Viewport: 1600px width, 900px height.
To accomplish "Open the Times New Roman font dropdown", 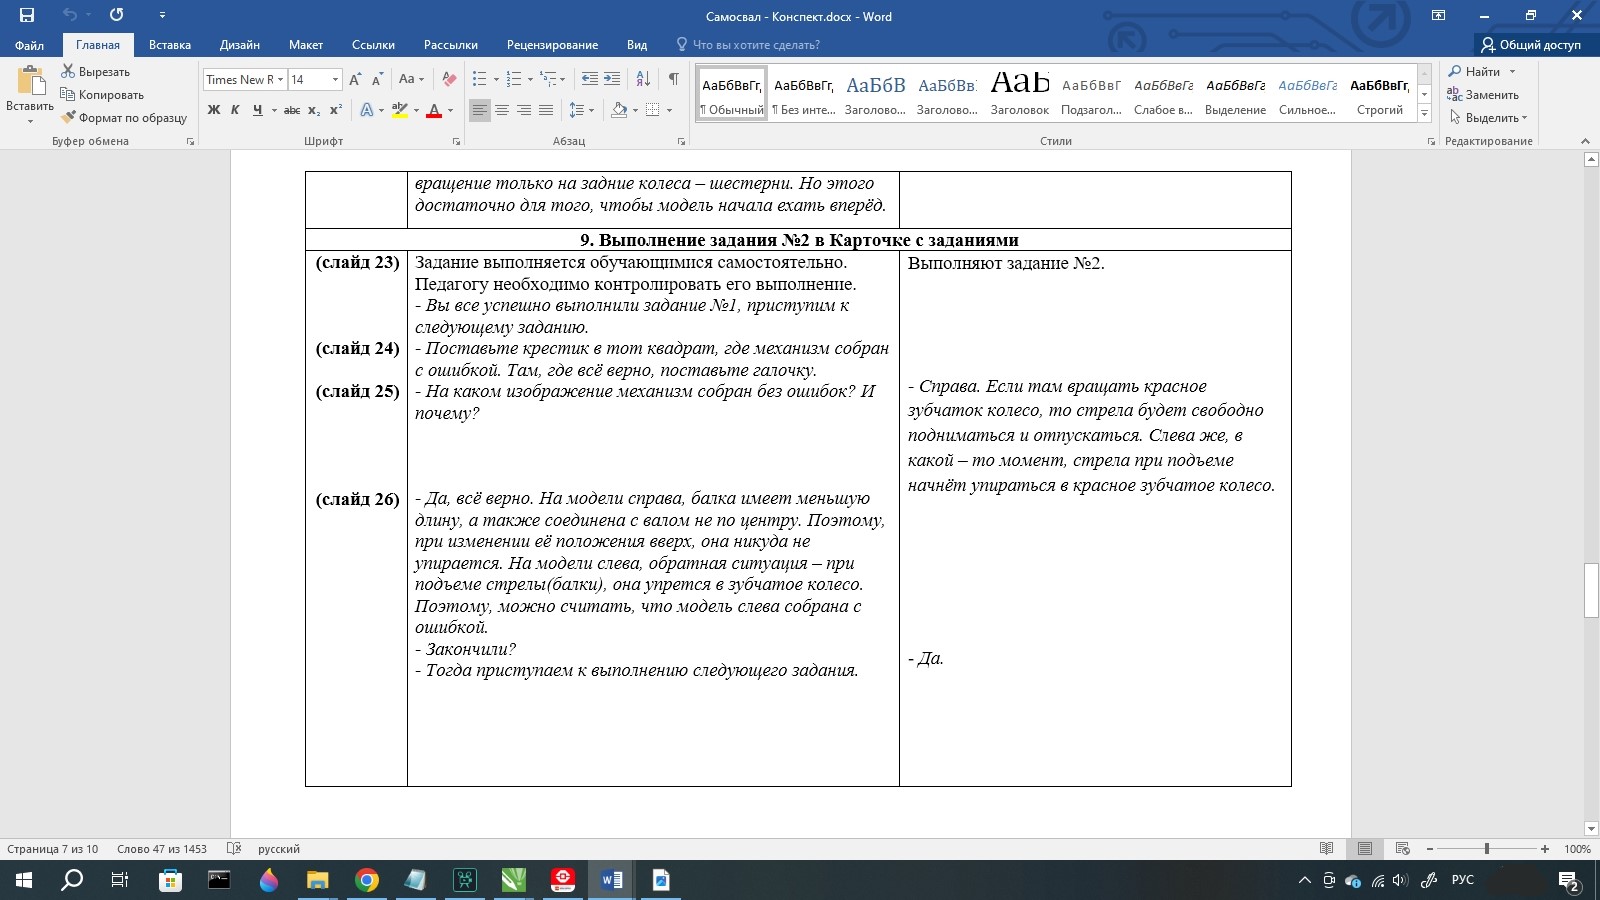I will point(281,80).
